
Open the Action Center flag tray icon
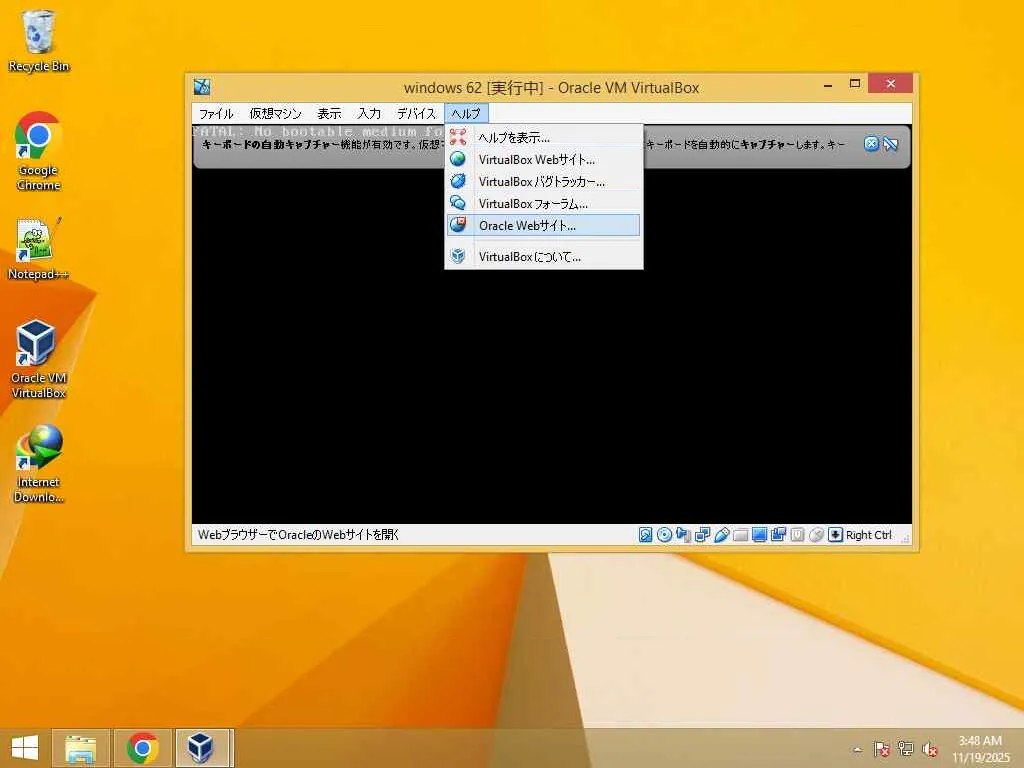pos(881,749)
